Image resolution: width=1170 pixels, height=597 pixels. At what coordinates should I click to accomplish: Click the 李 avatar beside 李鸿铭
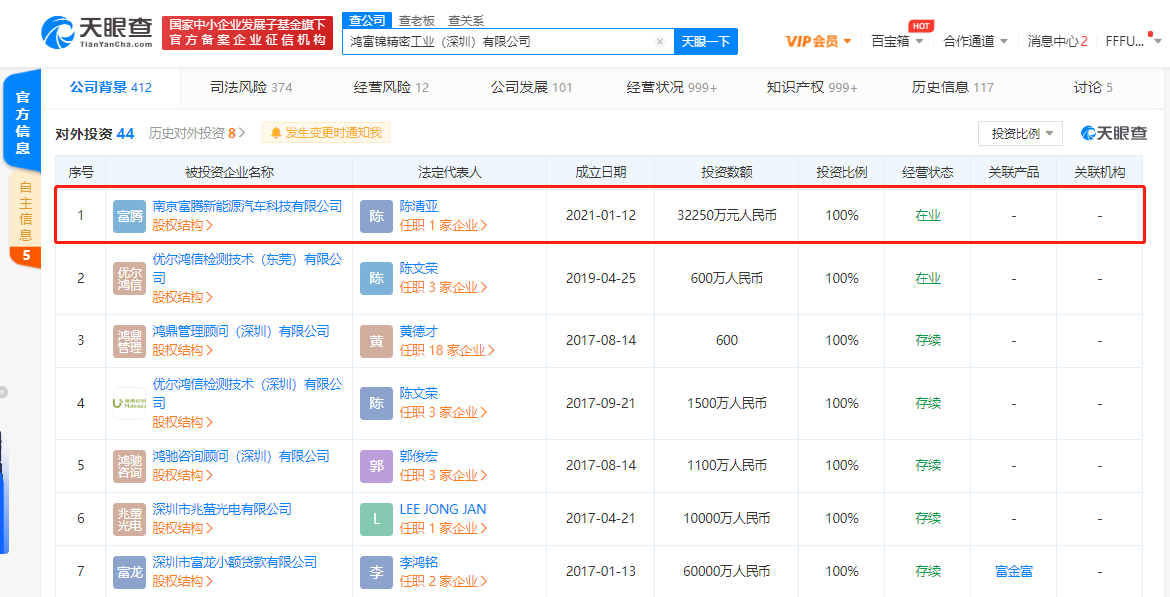coord(377,572)
